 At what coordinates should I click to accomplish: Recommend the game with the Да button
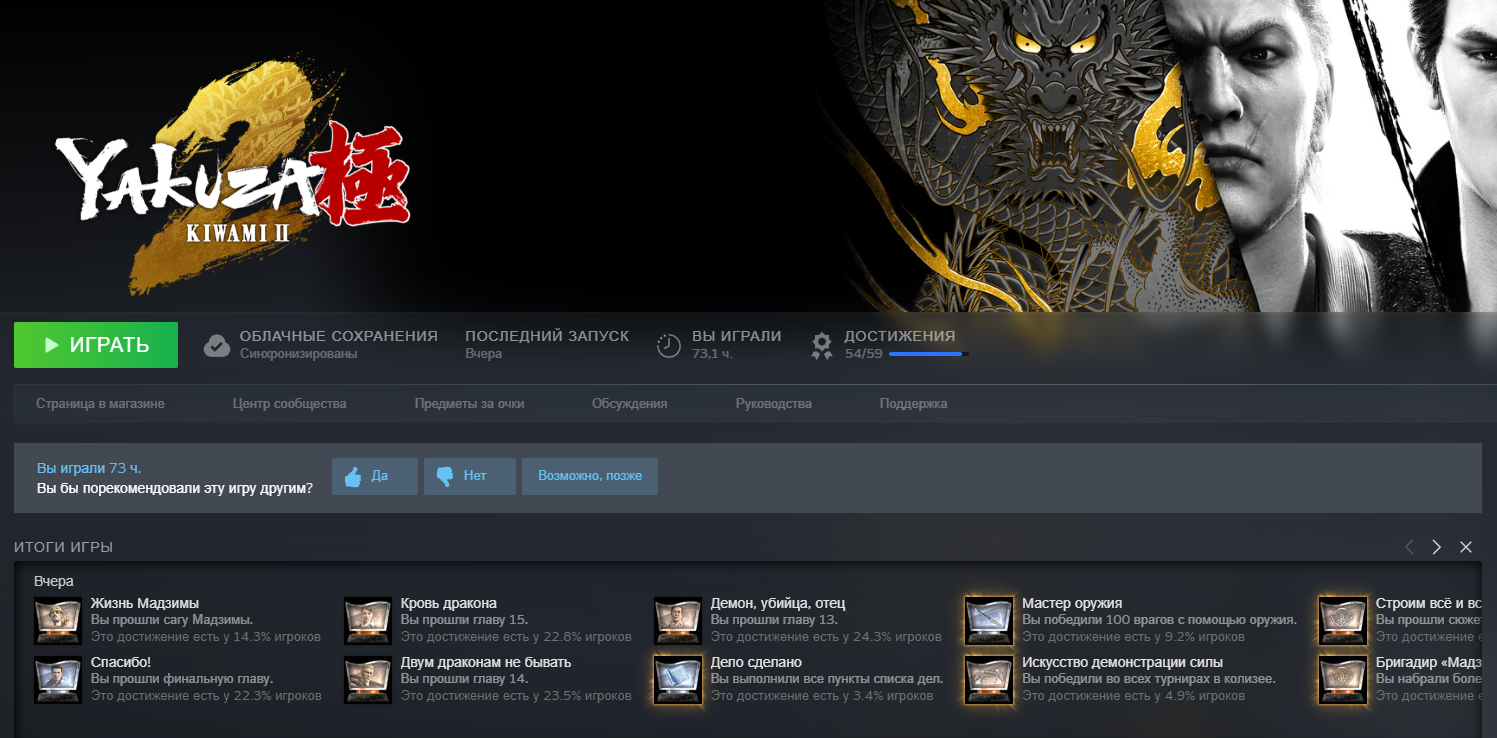point(375,476)
